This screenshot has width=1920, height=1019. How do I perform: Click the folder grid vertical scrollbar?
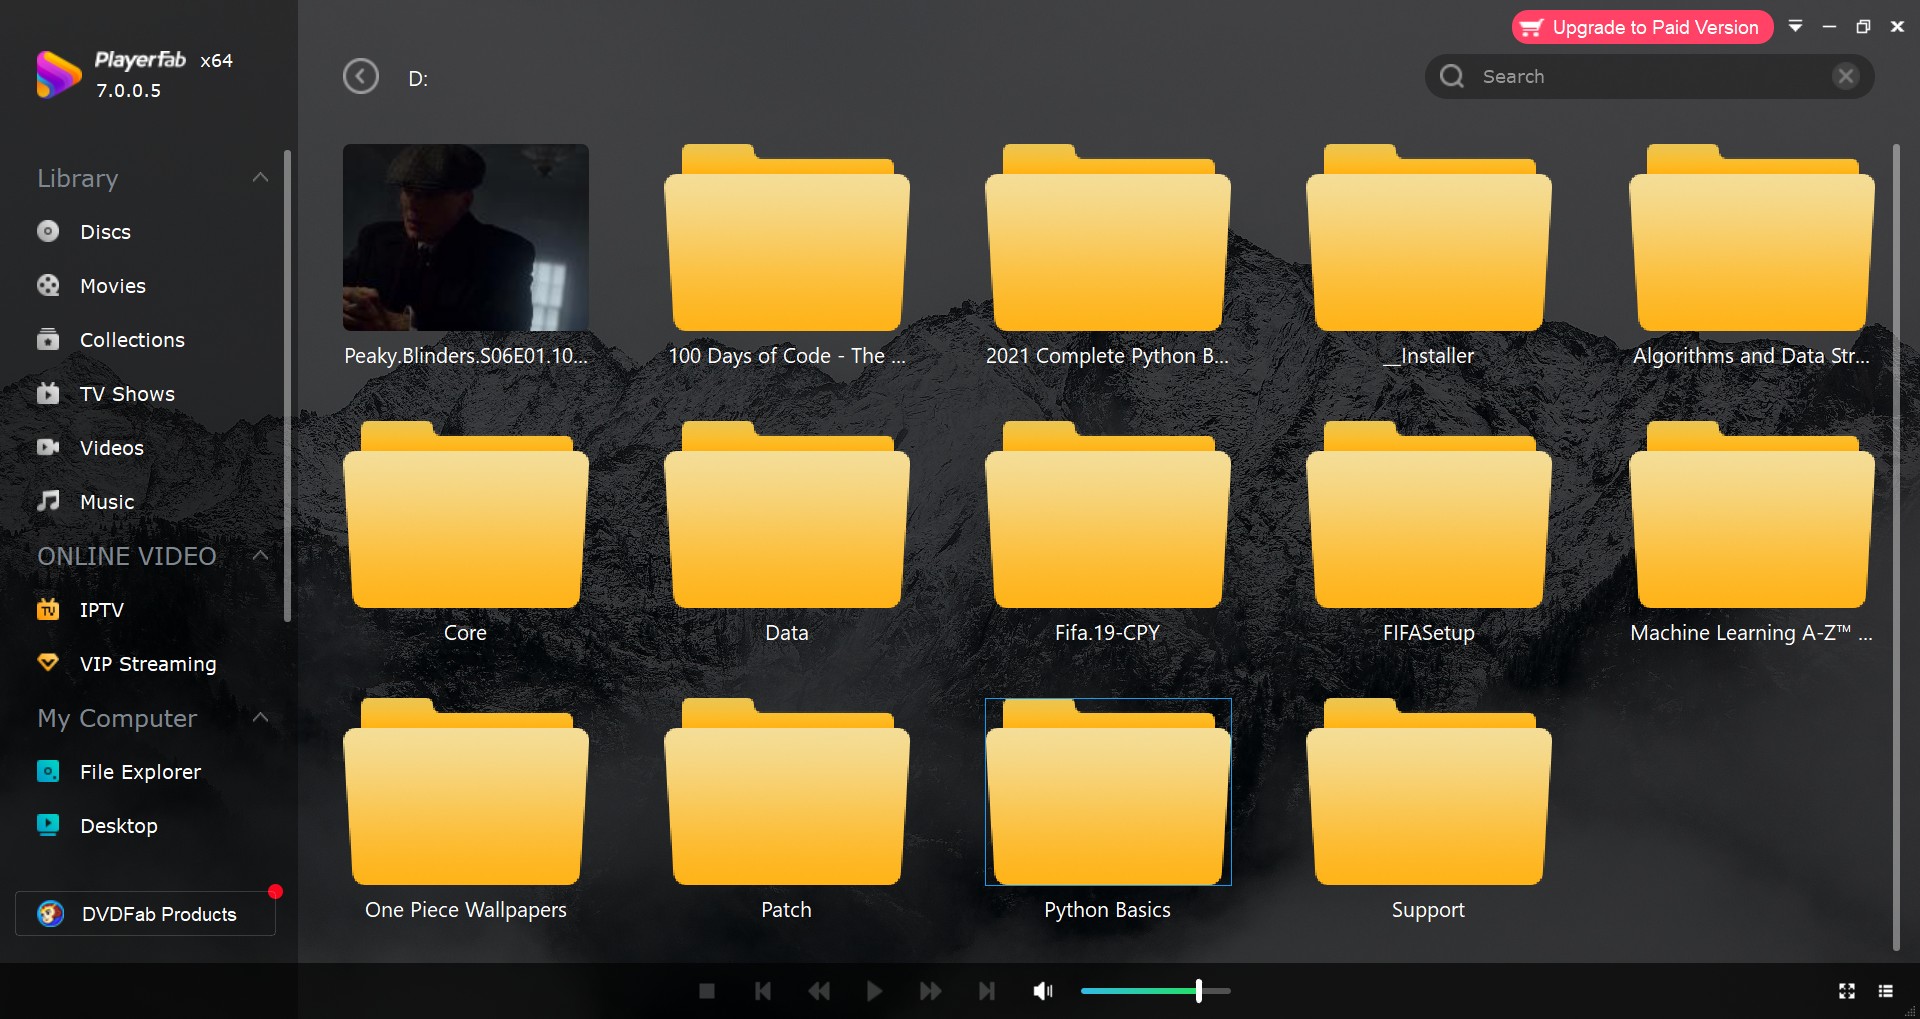(x=1896, y=547)
